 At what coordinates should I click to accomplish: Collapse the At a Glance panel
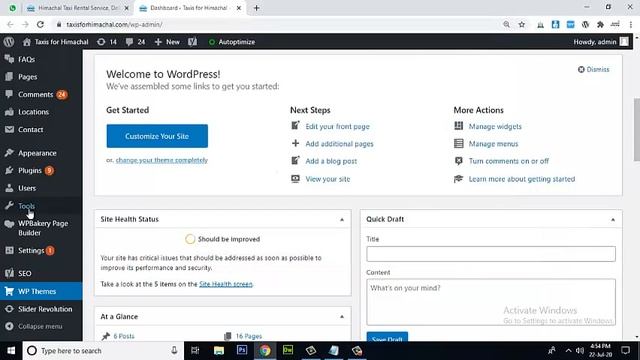tap(342, 317)
